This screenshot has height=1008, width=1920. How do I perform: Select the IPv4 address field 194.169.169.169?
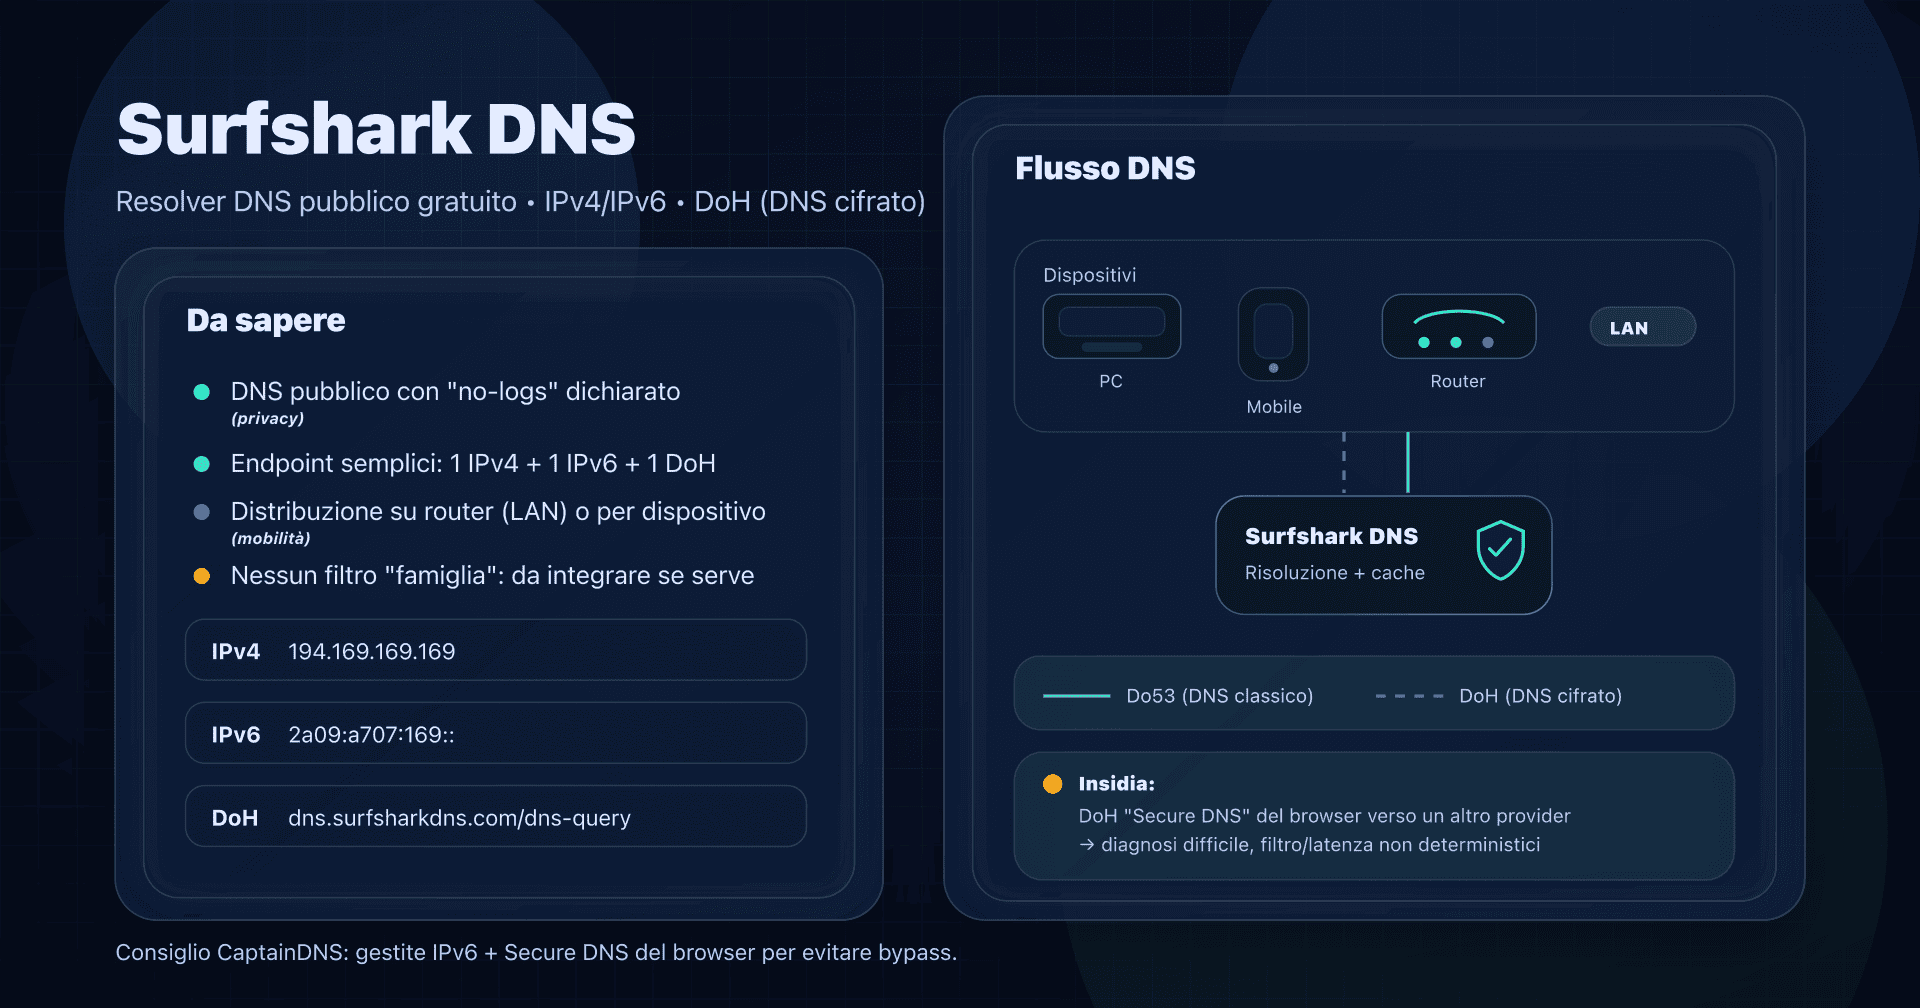pos(495,650)
